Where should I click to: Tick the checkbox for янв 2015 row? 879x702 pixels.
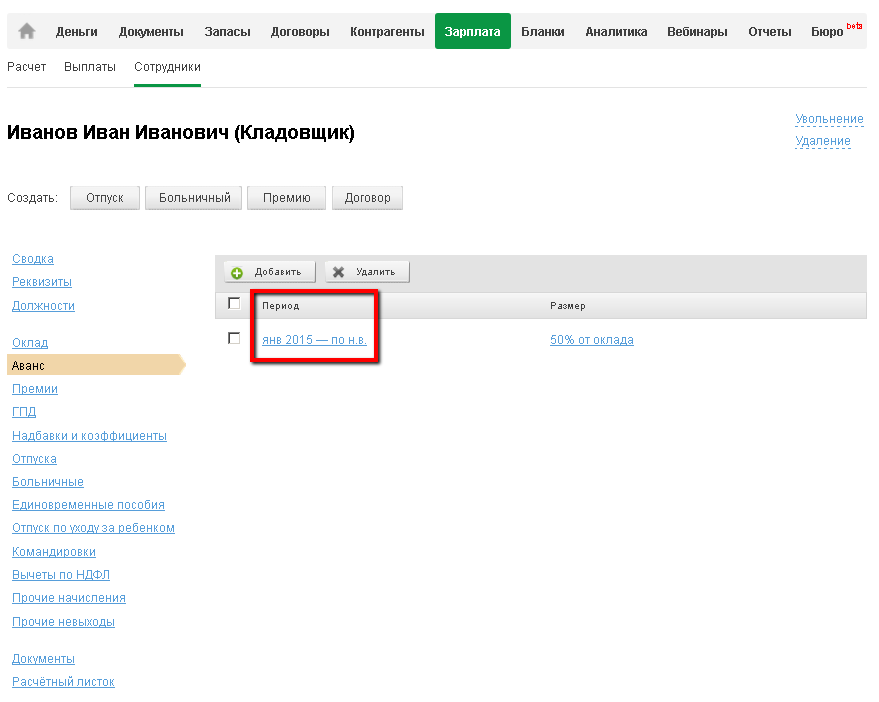234,338
